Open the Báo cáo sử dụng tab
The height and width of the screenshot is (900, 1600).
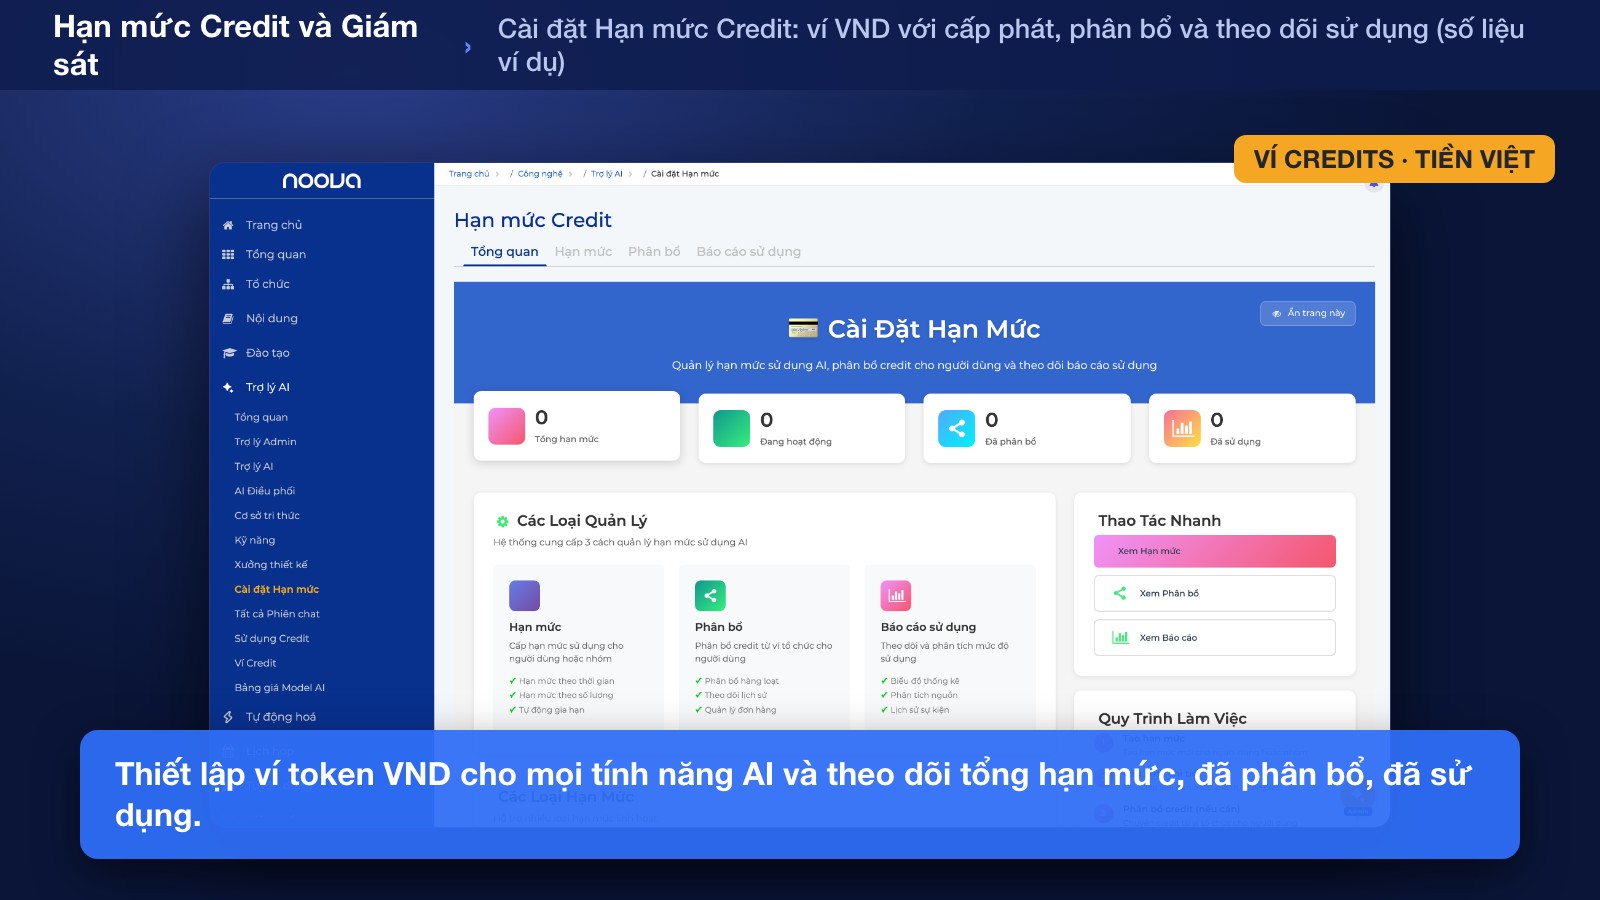tap(749, 252)
